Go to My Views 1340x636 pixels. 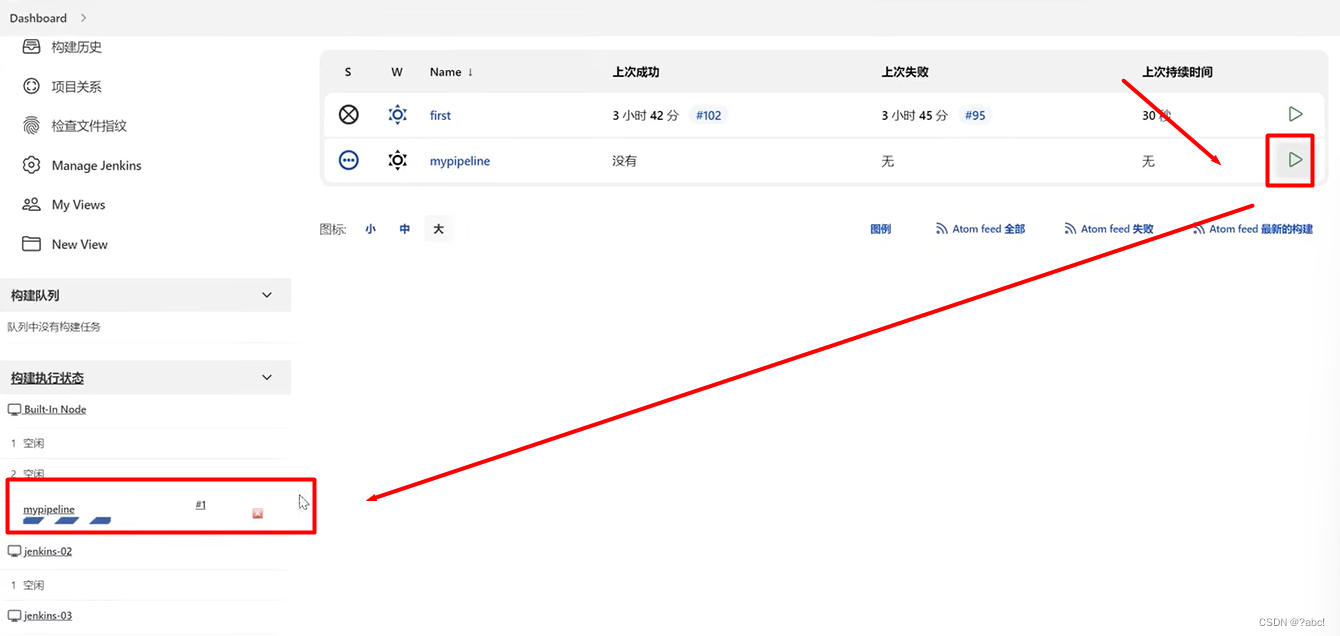click(x=78, y=204)
